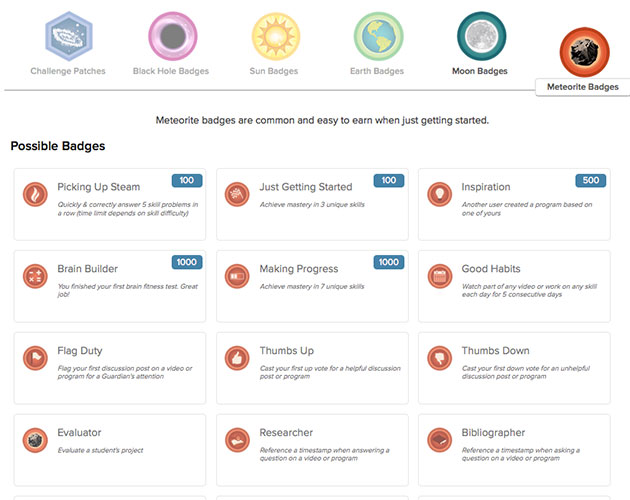Click the Researcher badge icon

(x=237, y=439)
